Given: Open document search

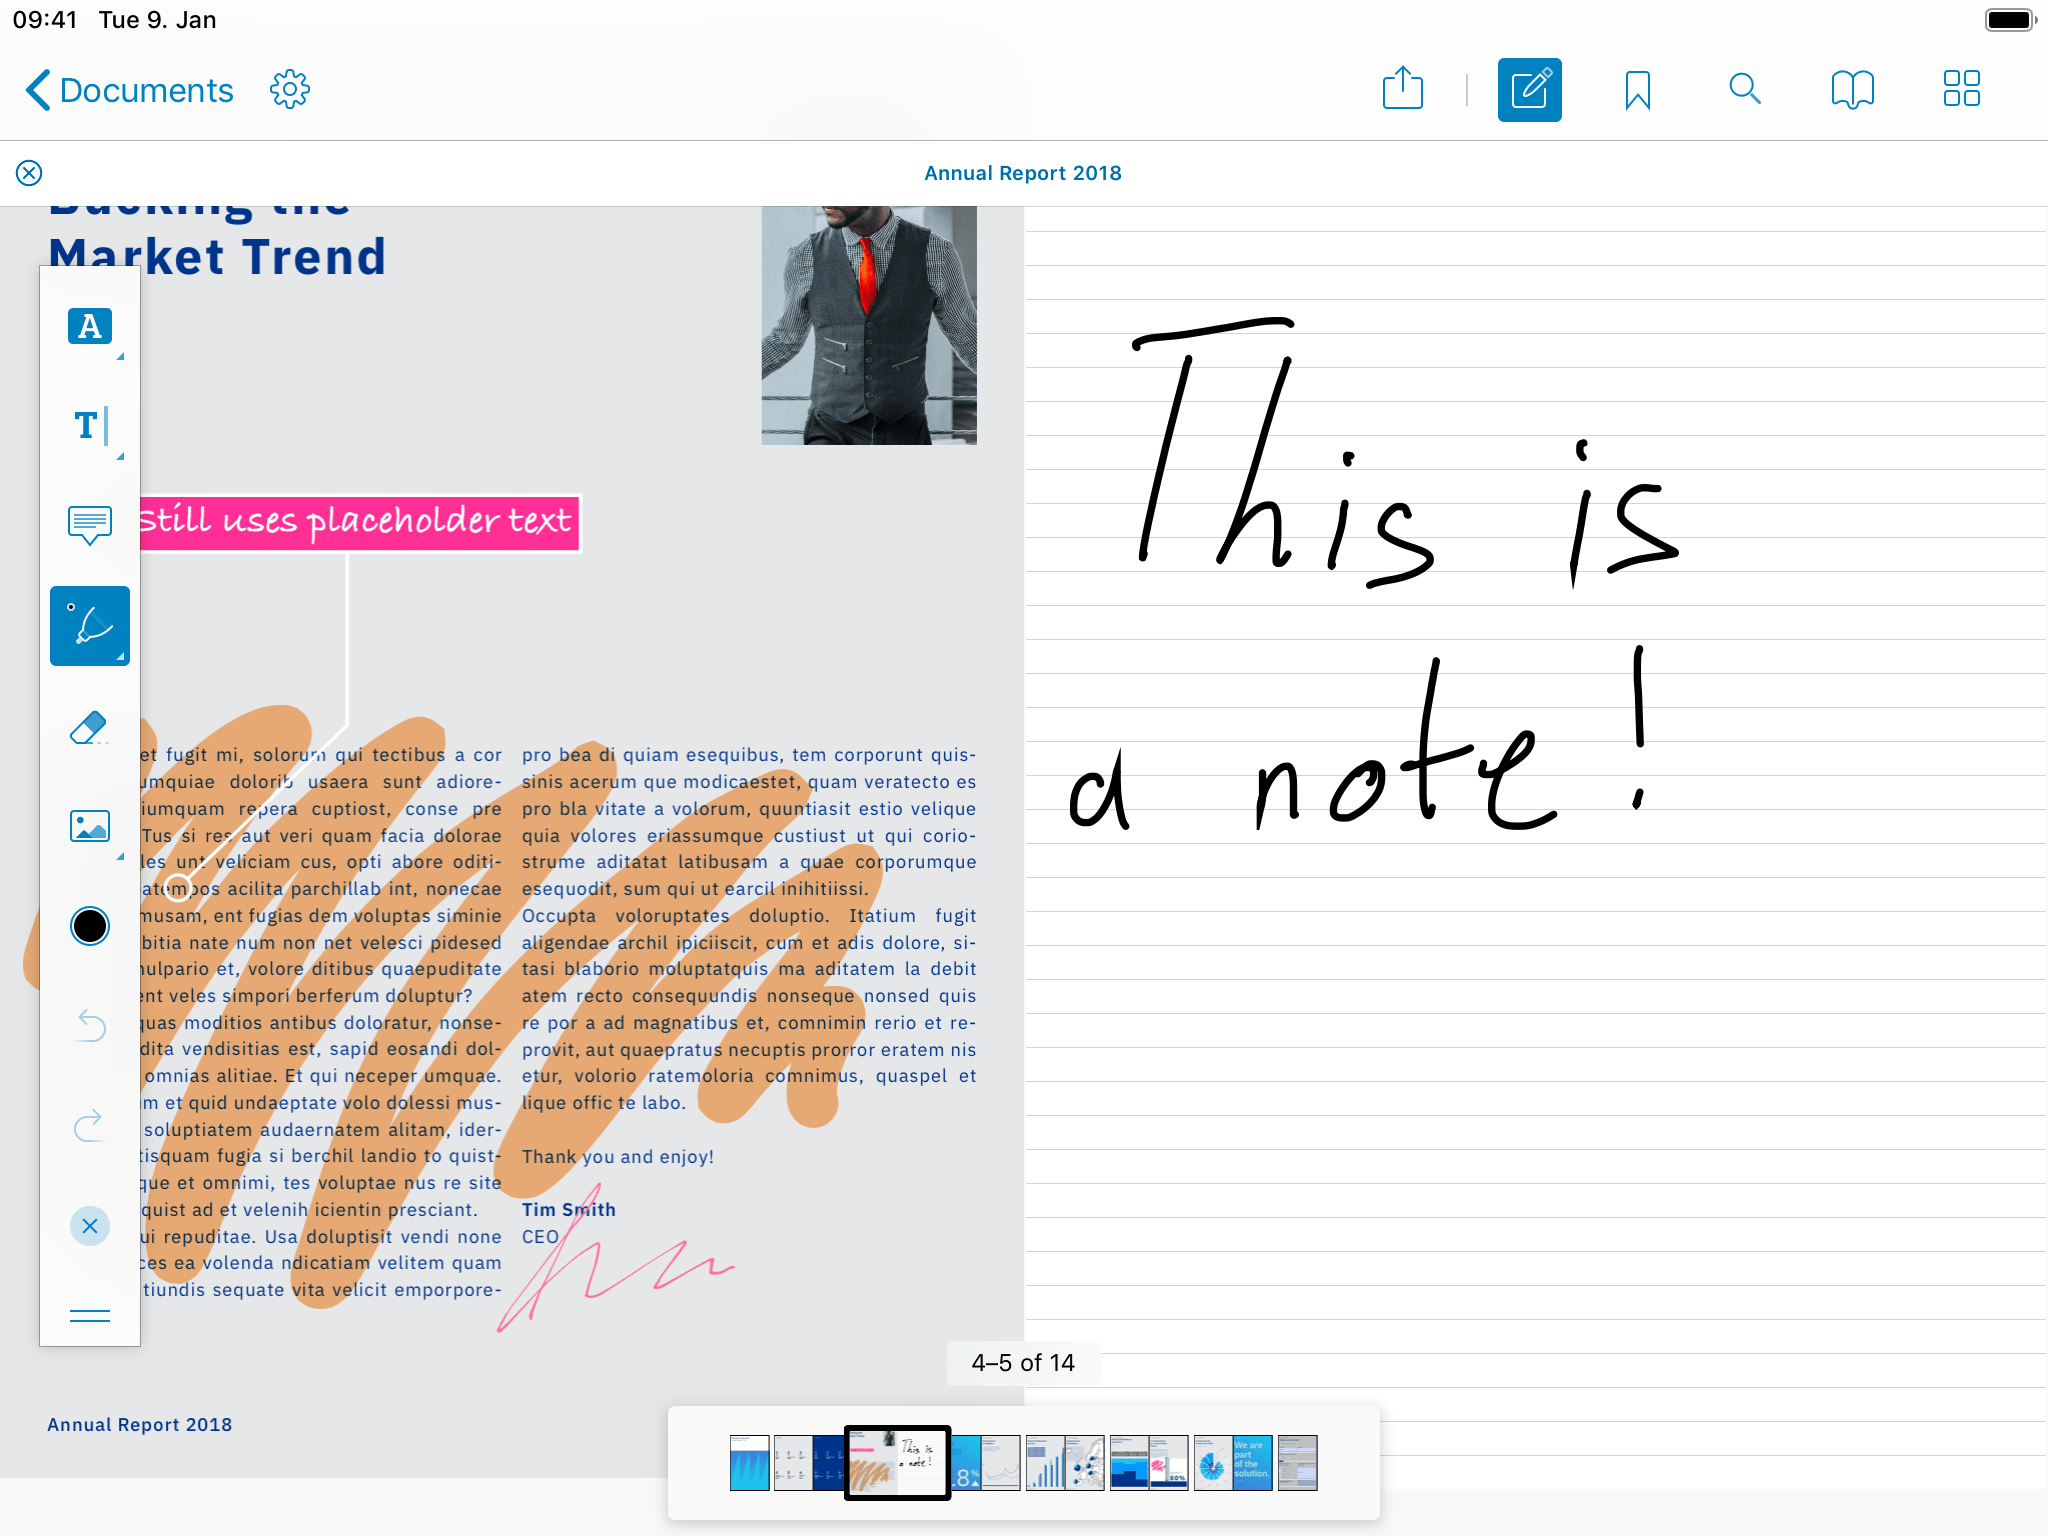Looking at the screenshot, I should click(x=1744, y=89).
